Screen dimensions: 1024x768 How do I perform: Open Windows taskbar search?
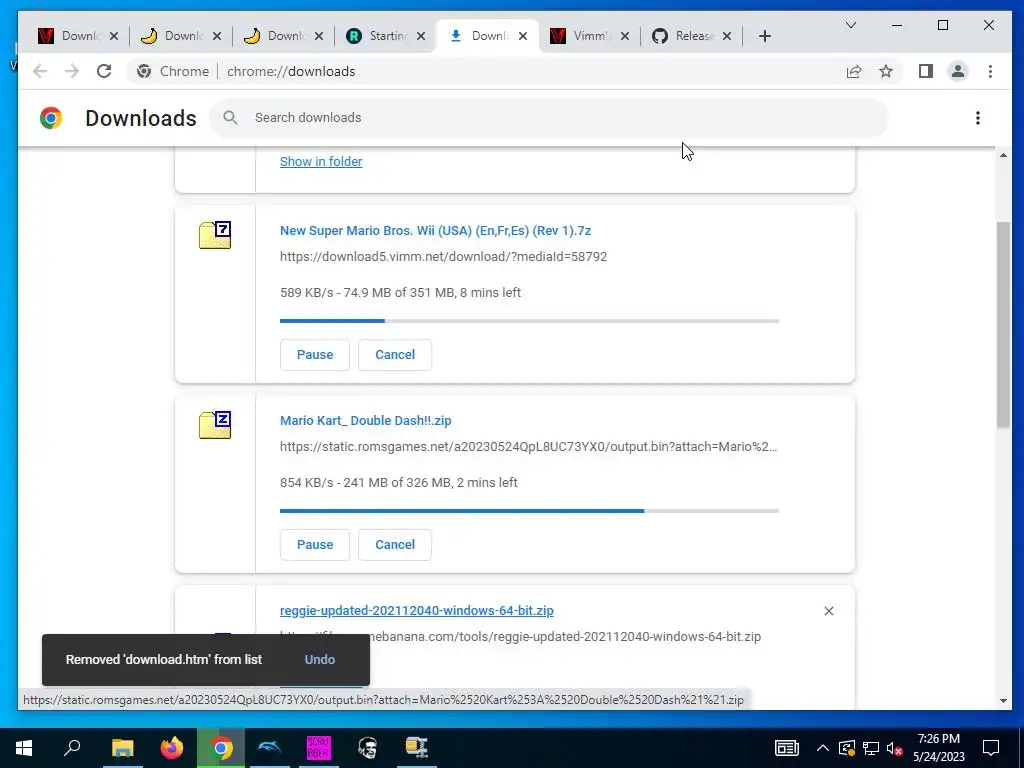72,748
